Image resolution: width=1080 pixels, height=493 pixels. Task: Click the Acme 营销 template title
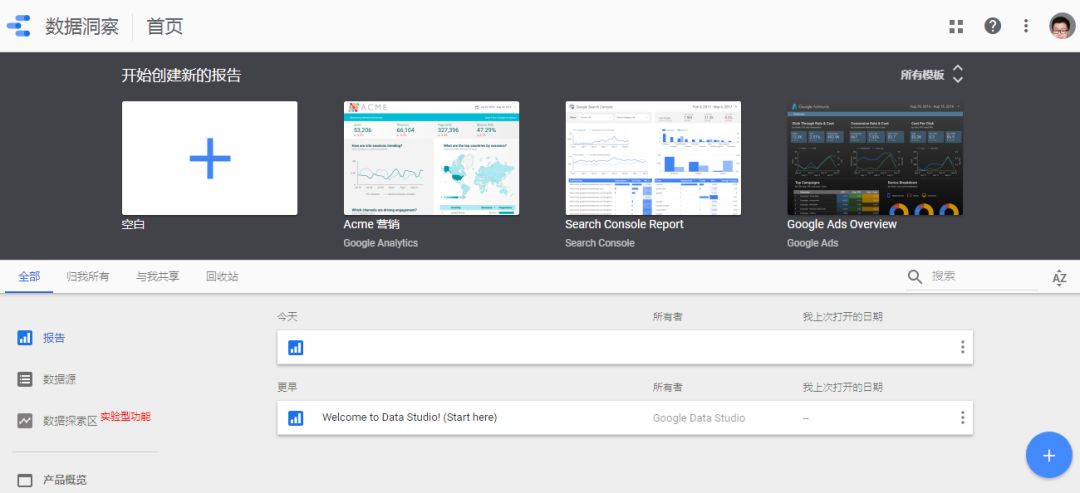click(x=371, y=224)
